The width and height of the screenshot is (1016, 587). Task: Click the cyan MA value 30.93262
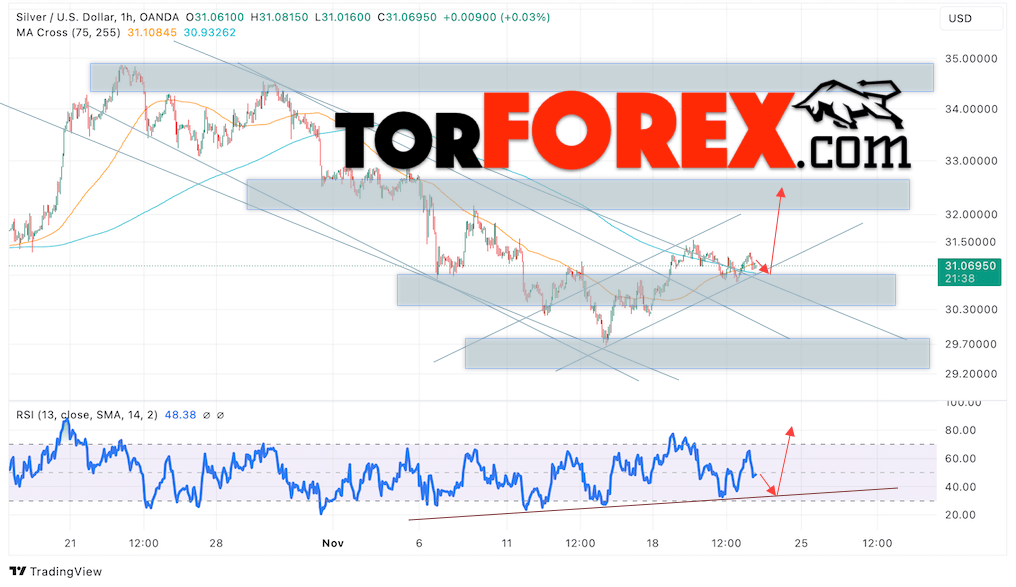coord(209,32)
